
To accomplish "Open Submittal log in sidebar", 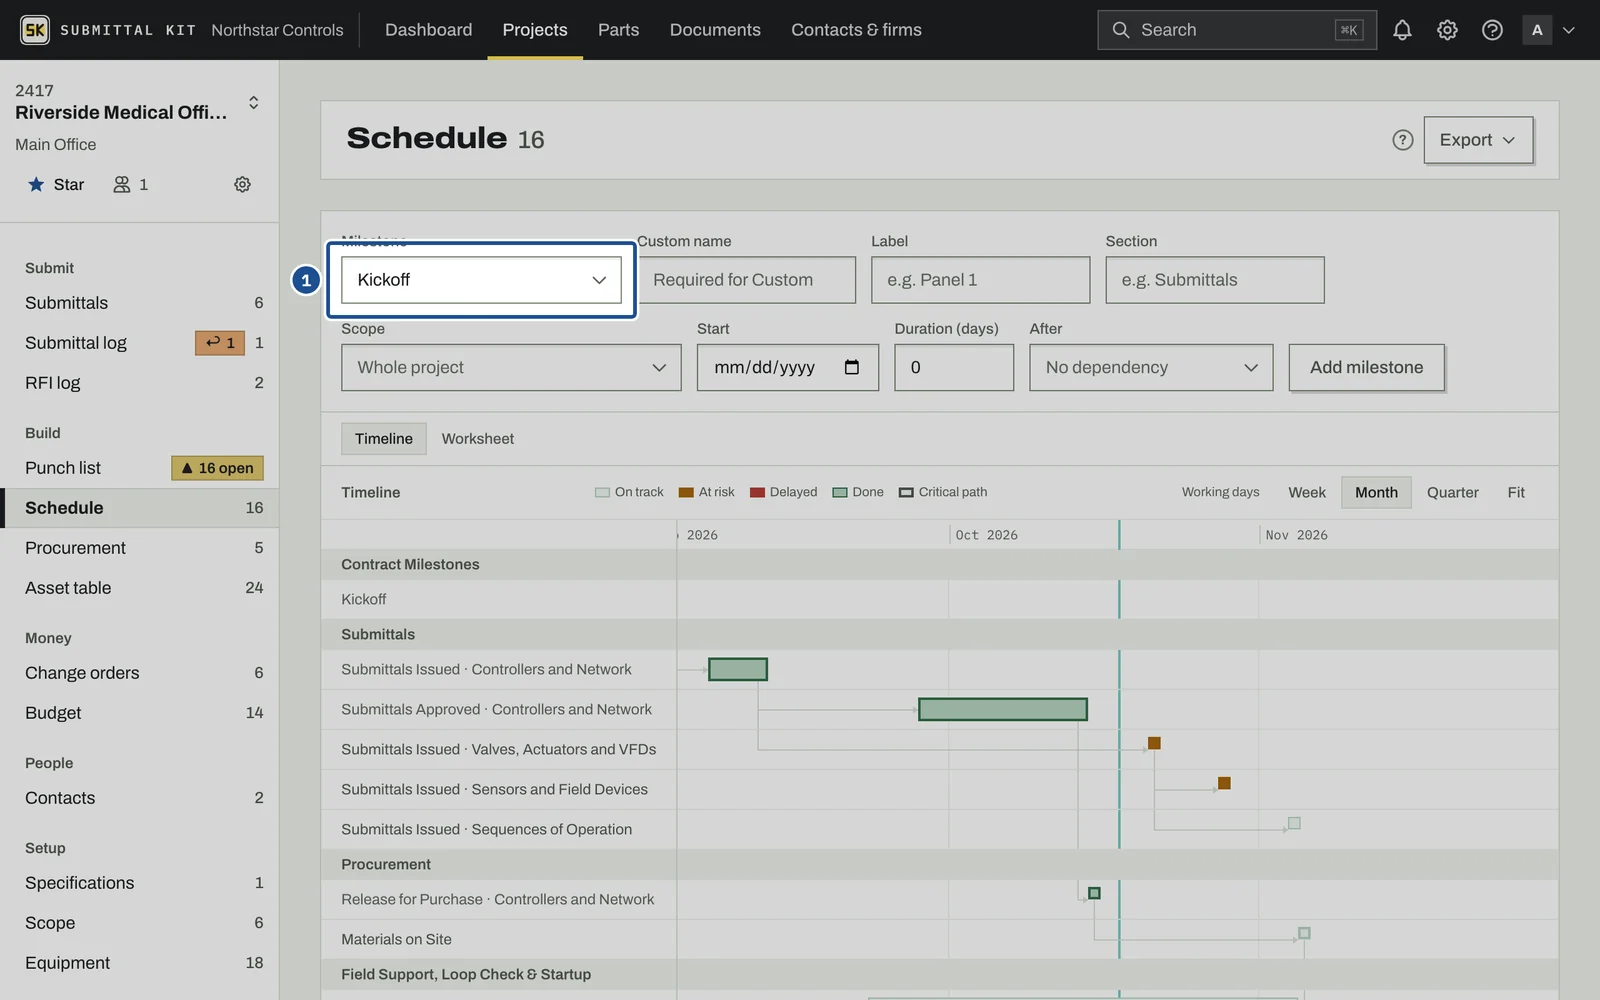I will [140, 343].
